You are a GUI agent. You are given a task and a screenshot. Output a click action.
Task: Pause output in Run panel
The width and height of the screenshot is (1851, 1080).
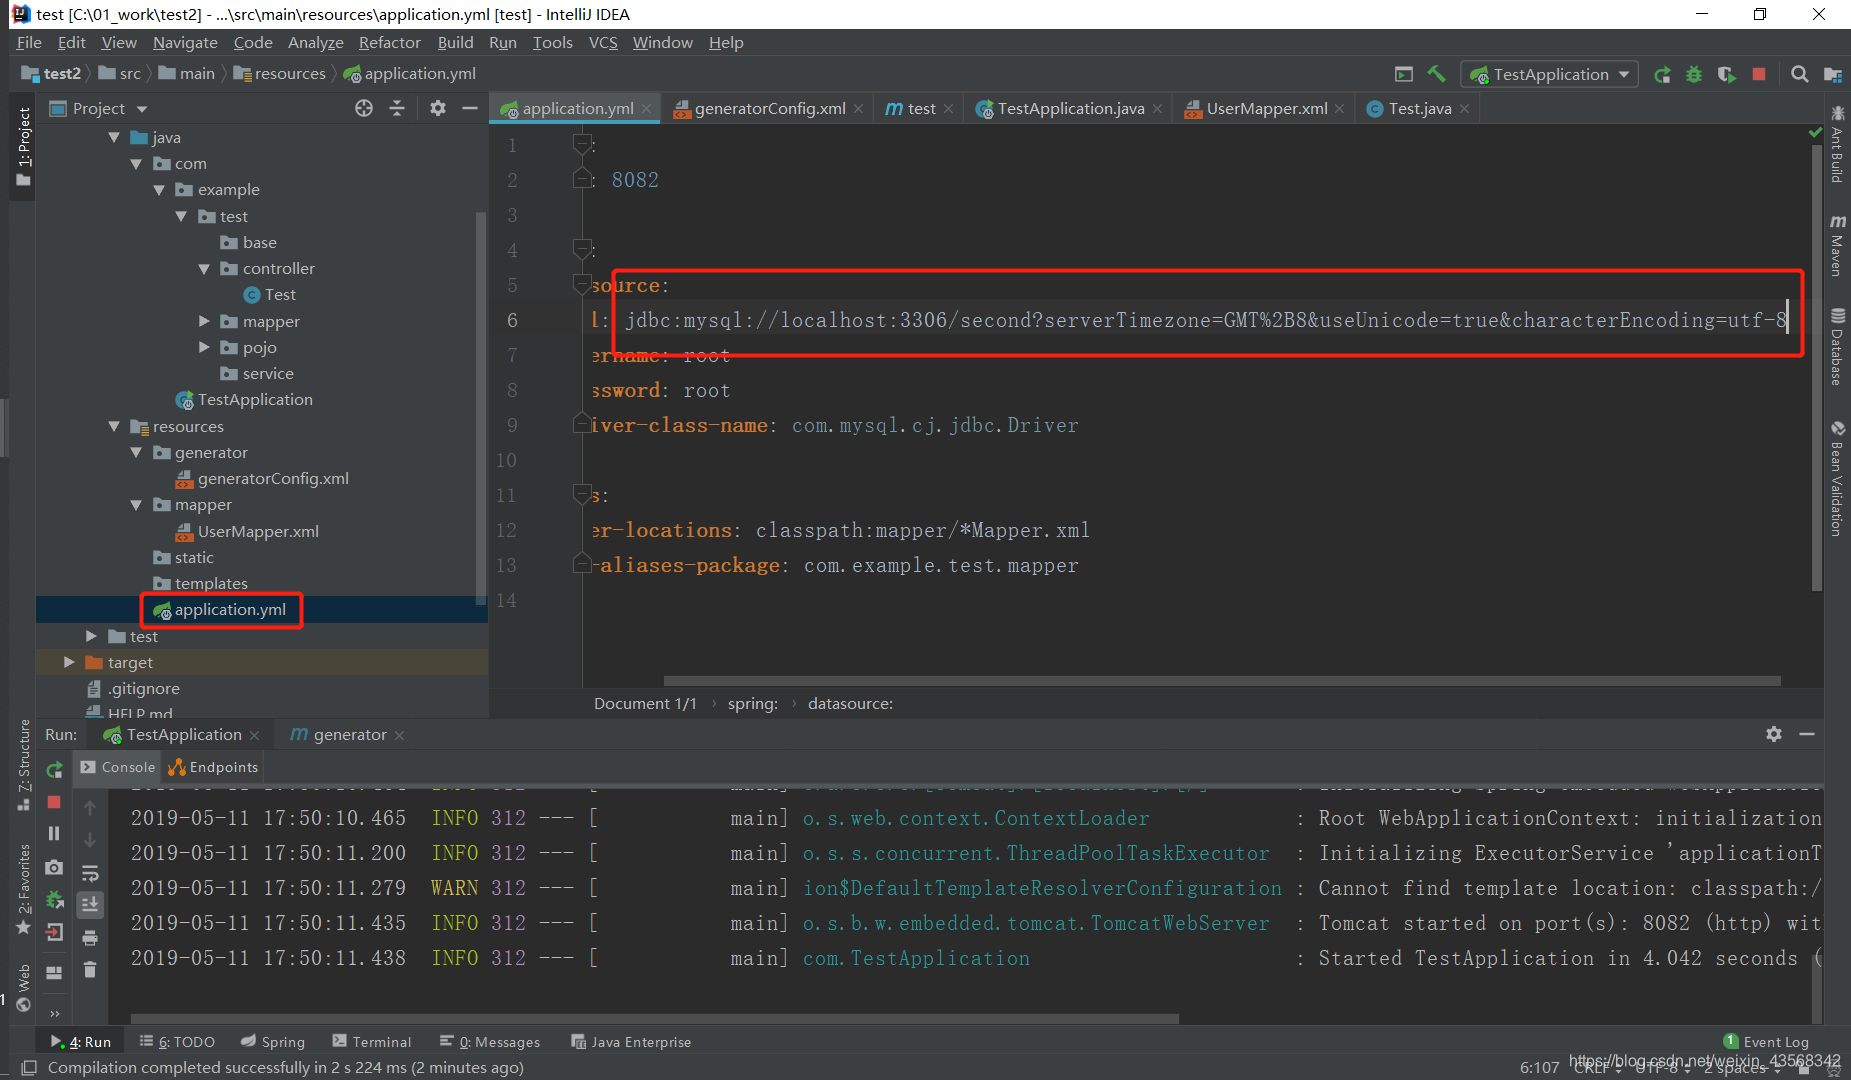55,834
